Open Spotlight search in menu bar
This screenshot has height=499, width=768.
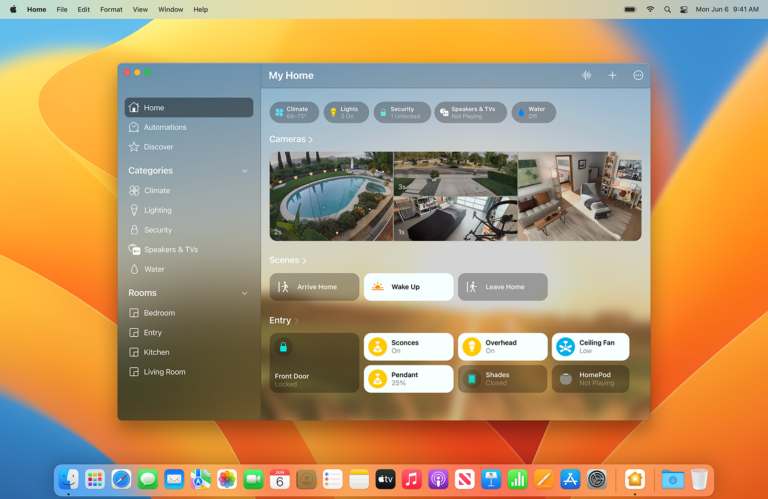click(667, 9)
